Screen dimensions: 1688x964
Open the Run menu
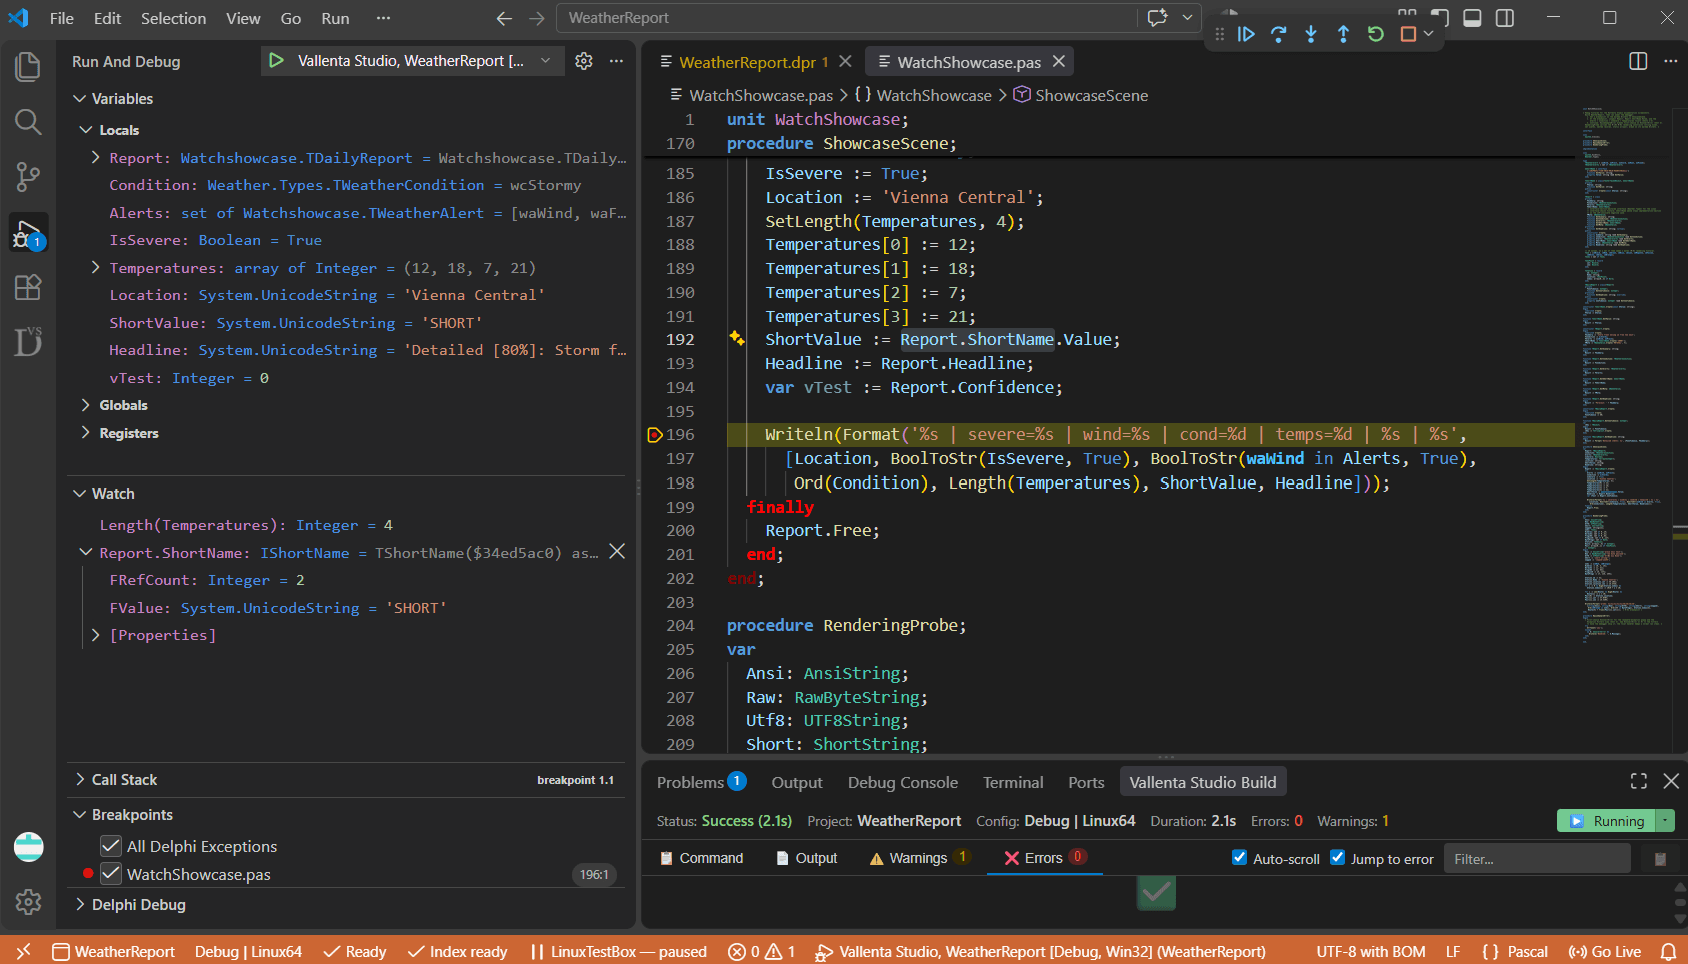click(335, 18)
